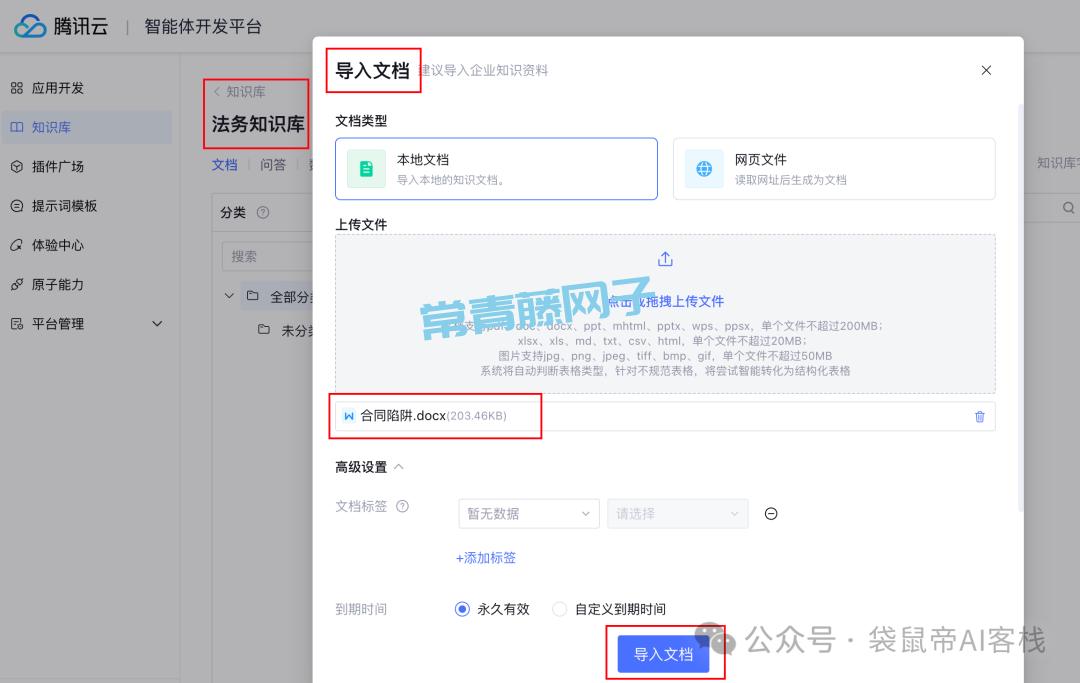This screenshot has height=683, width=1080.
Task: Click the 平台管理 icon
Action: (17, 324)
